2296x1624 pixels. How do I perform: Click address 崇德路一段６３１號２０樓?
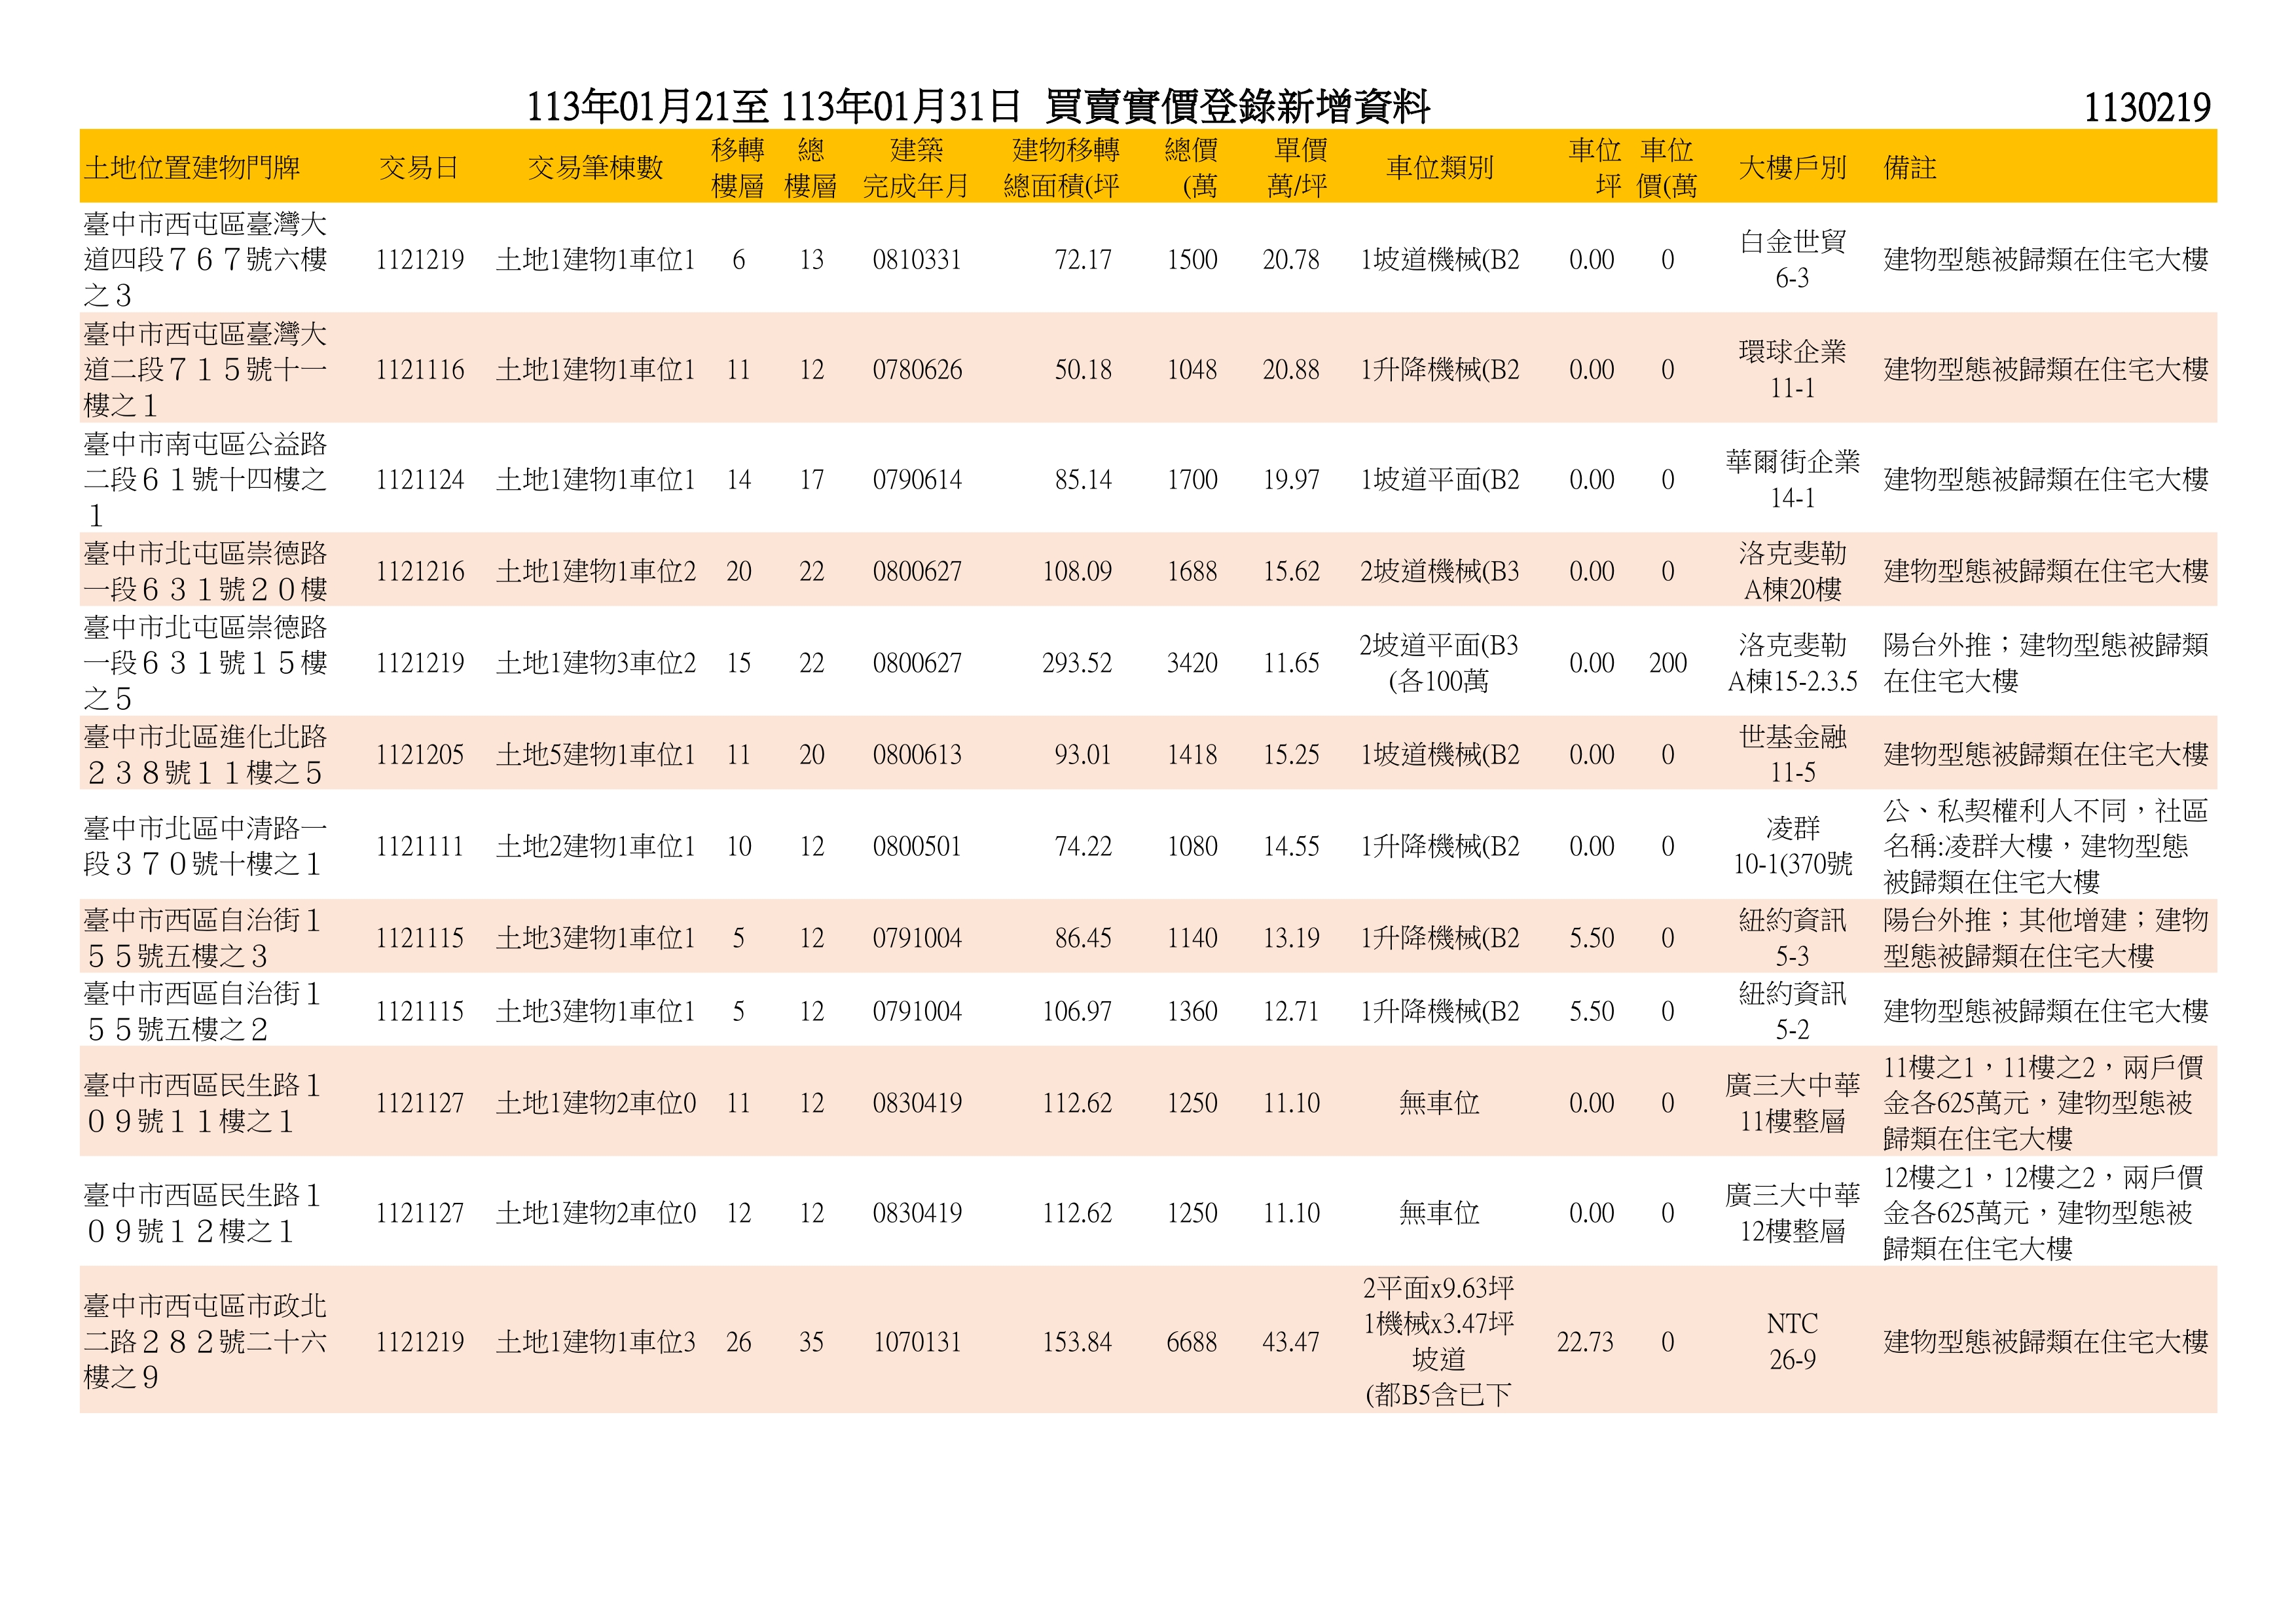click(x=205, y=571)
